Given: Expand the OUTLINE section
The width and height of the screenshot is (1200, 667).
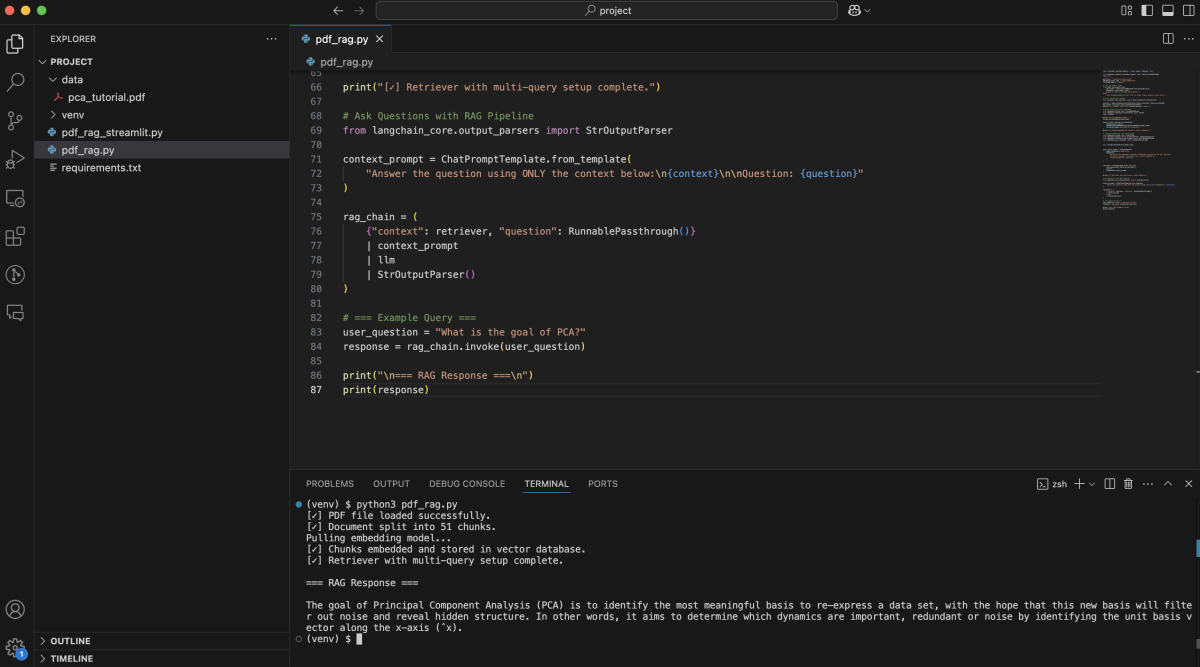Looking at the screenshot, I should 162,641.
